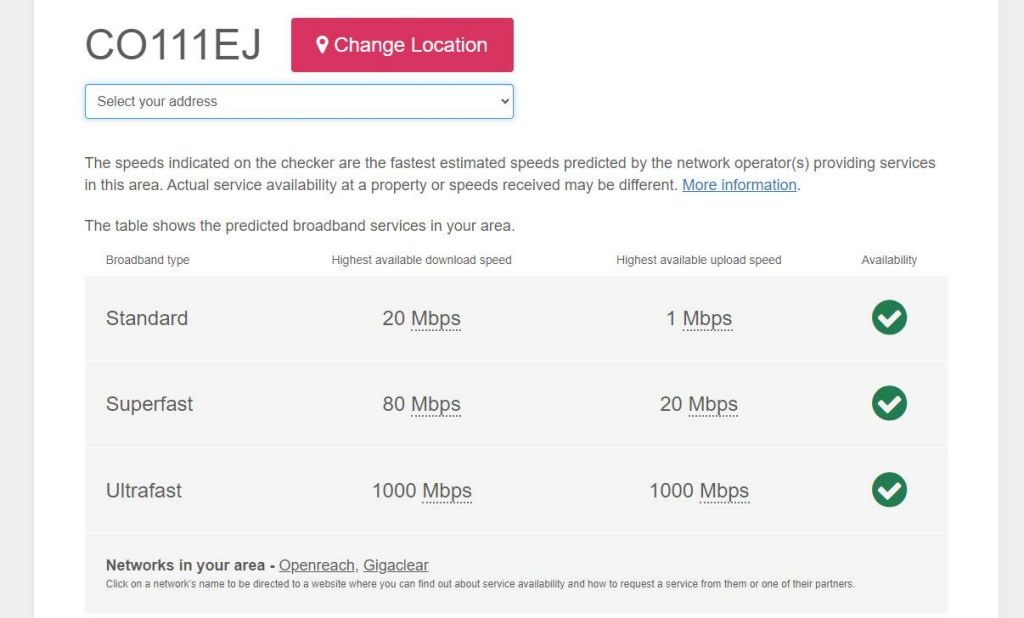The image size is (1024, 618).
Task: Click the green availability checkmark for Ultrafast broadband
Action: point(889,490)
